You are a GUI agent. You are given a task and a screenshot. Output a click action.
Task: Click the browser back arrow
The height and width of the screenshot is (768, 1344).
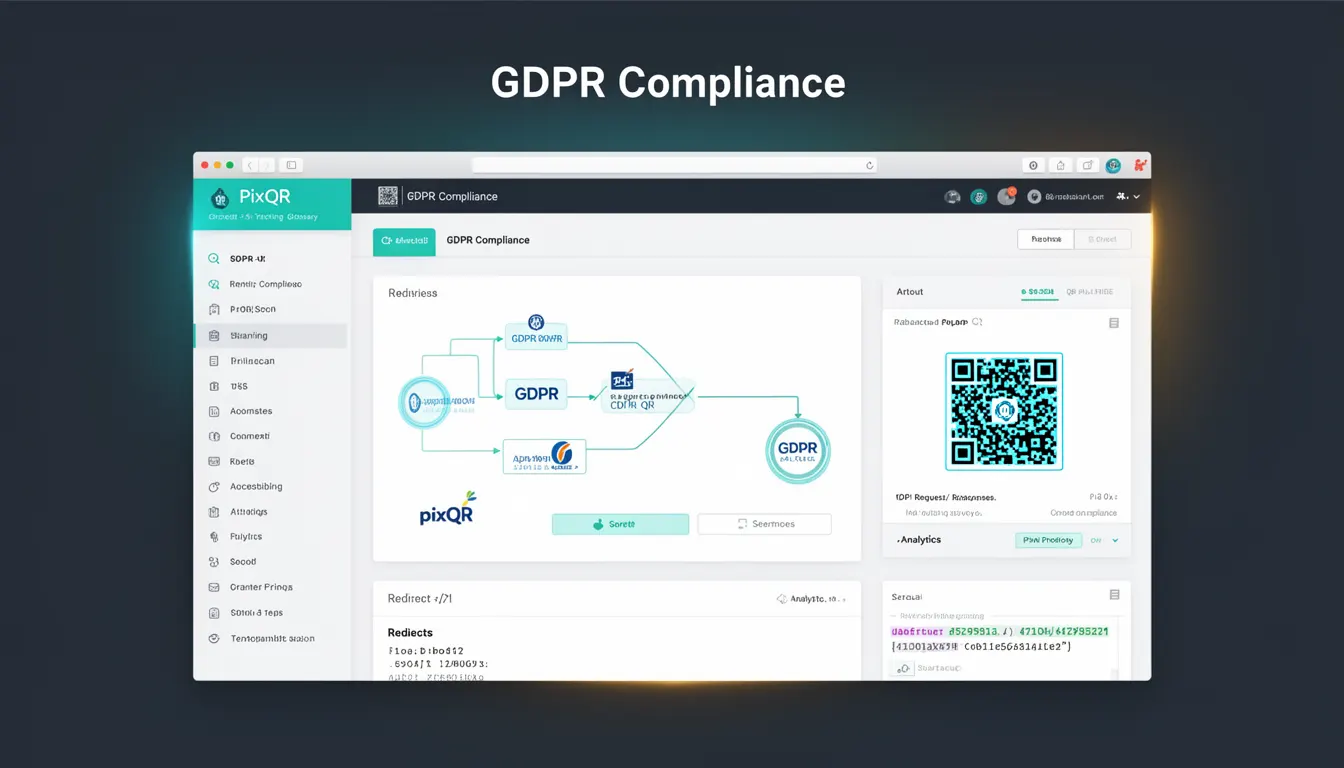tap(251, 165)
